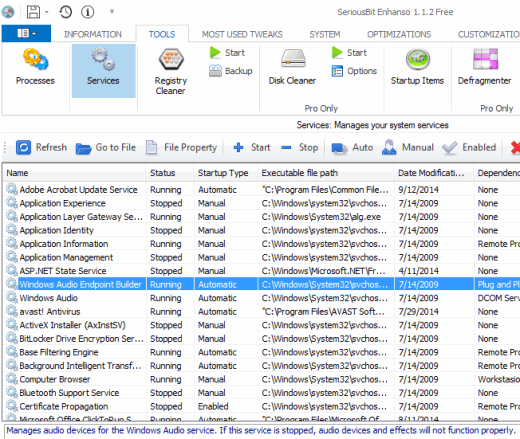Sort by the Dependencies column header

tap(497, 173)
